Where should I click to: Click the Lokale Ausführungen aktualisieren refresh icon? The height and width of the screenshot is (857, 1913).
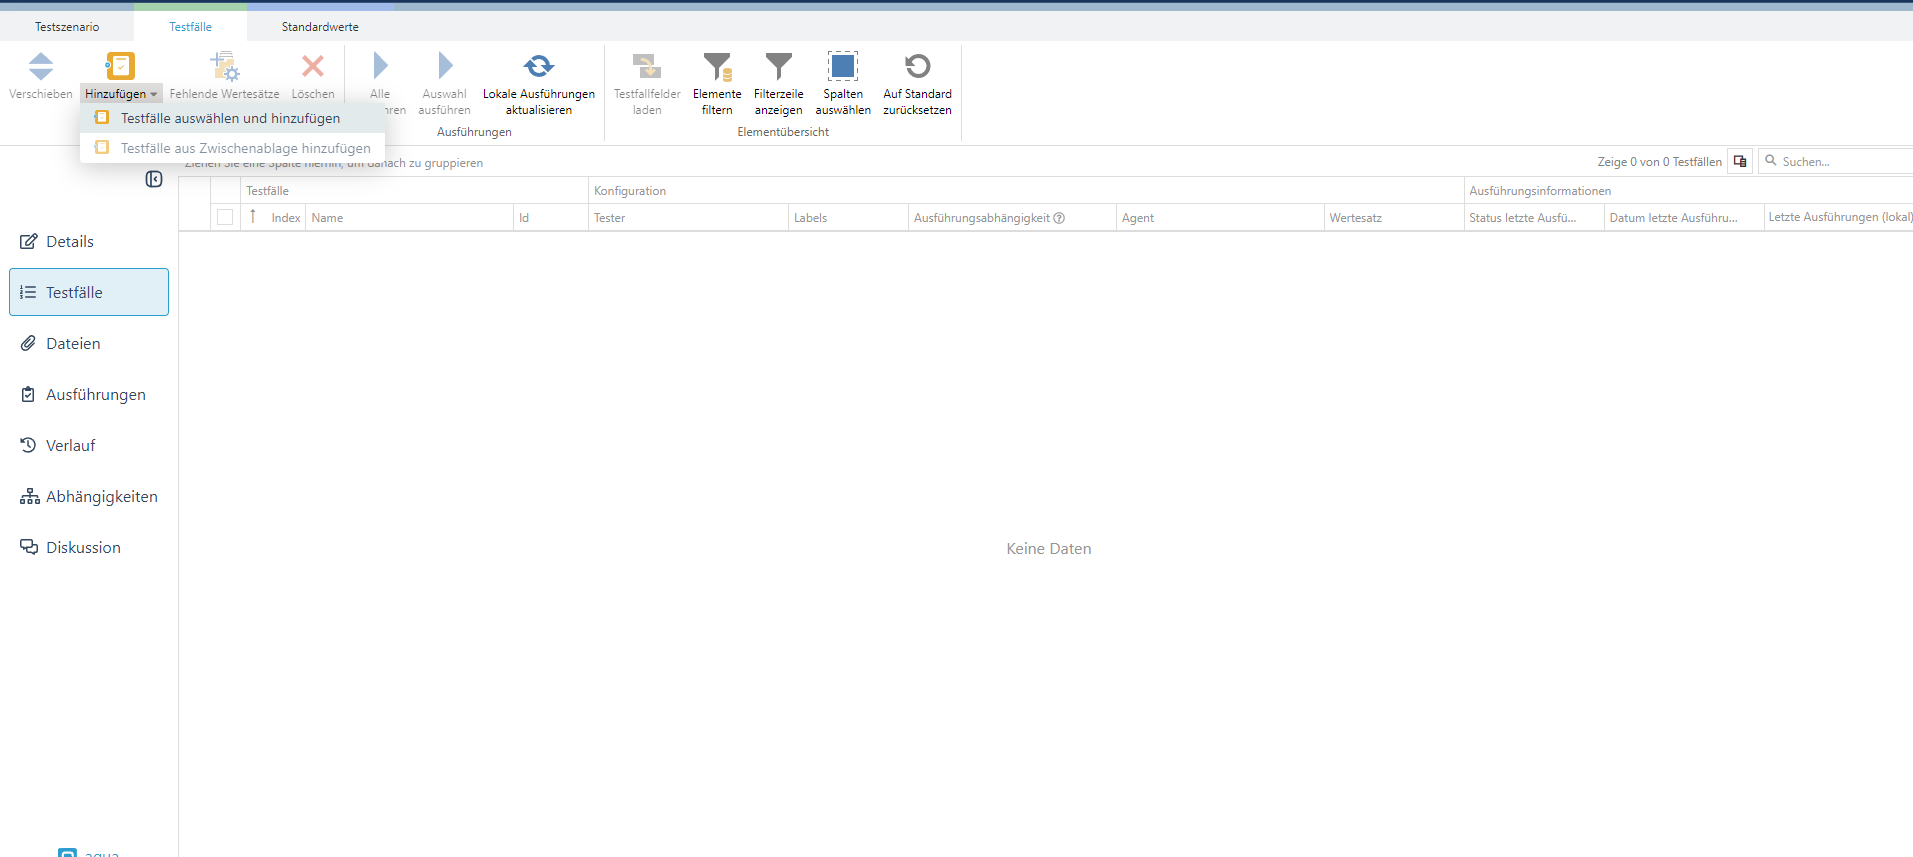tap(538, 67)
